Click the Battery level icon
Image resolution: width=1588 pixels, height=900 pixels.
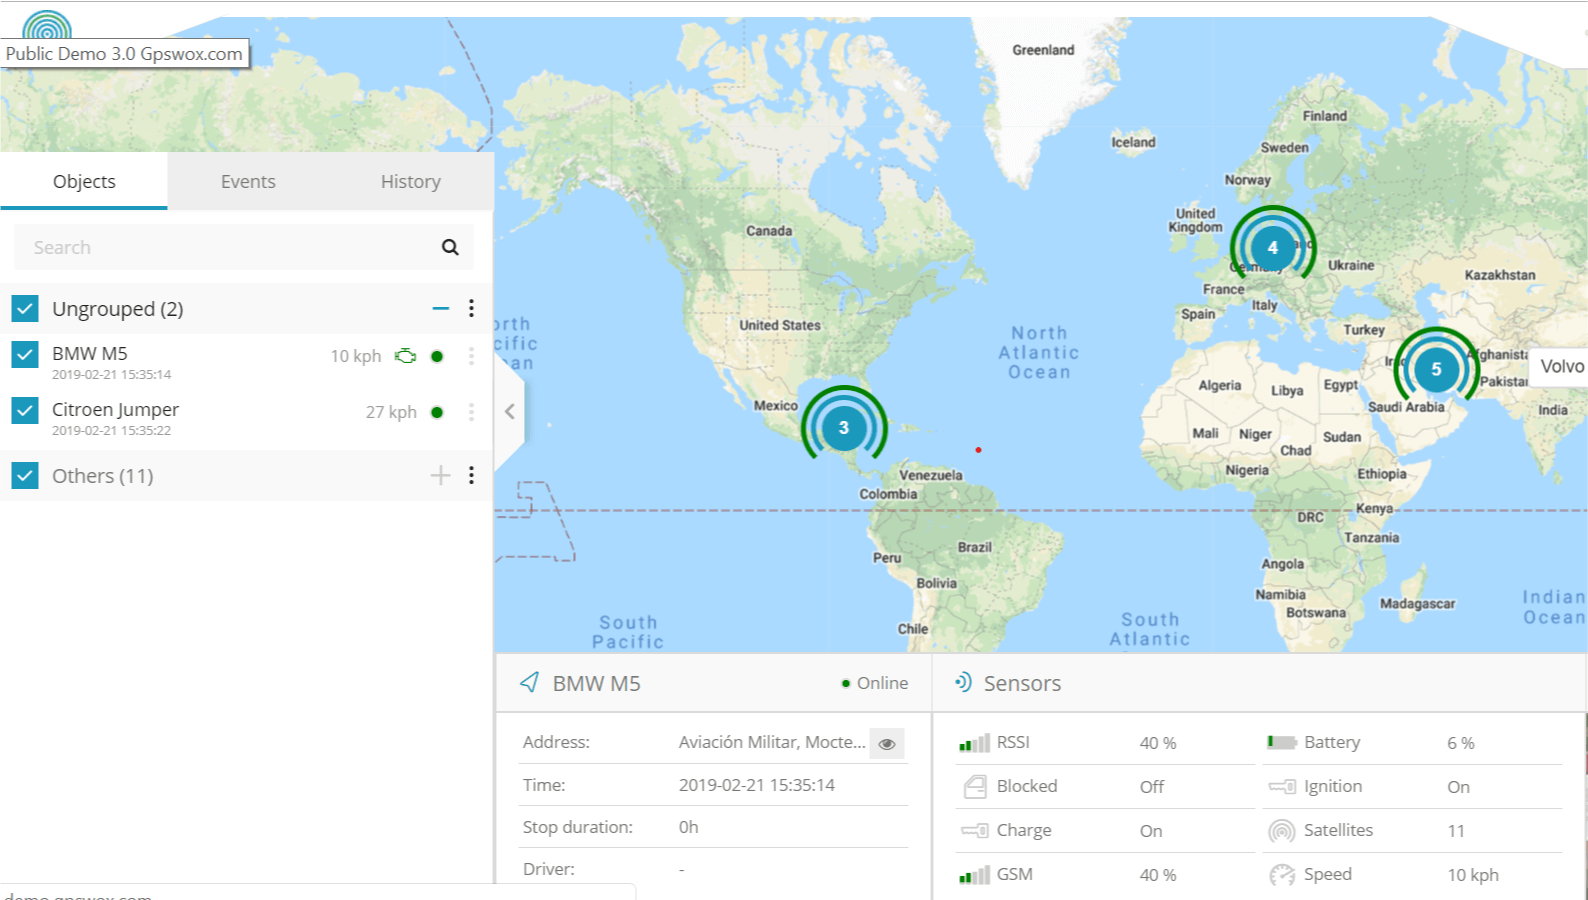click(1282, 742)
